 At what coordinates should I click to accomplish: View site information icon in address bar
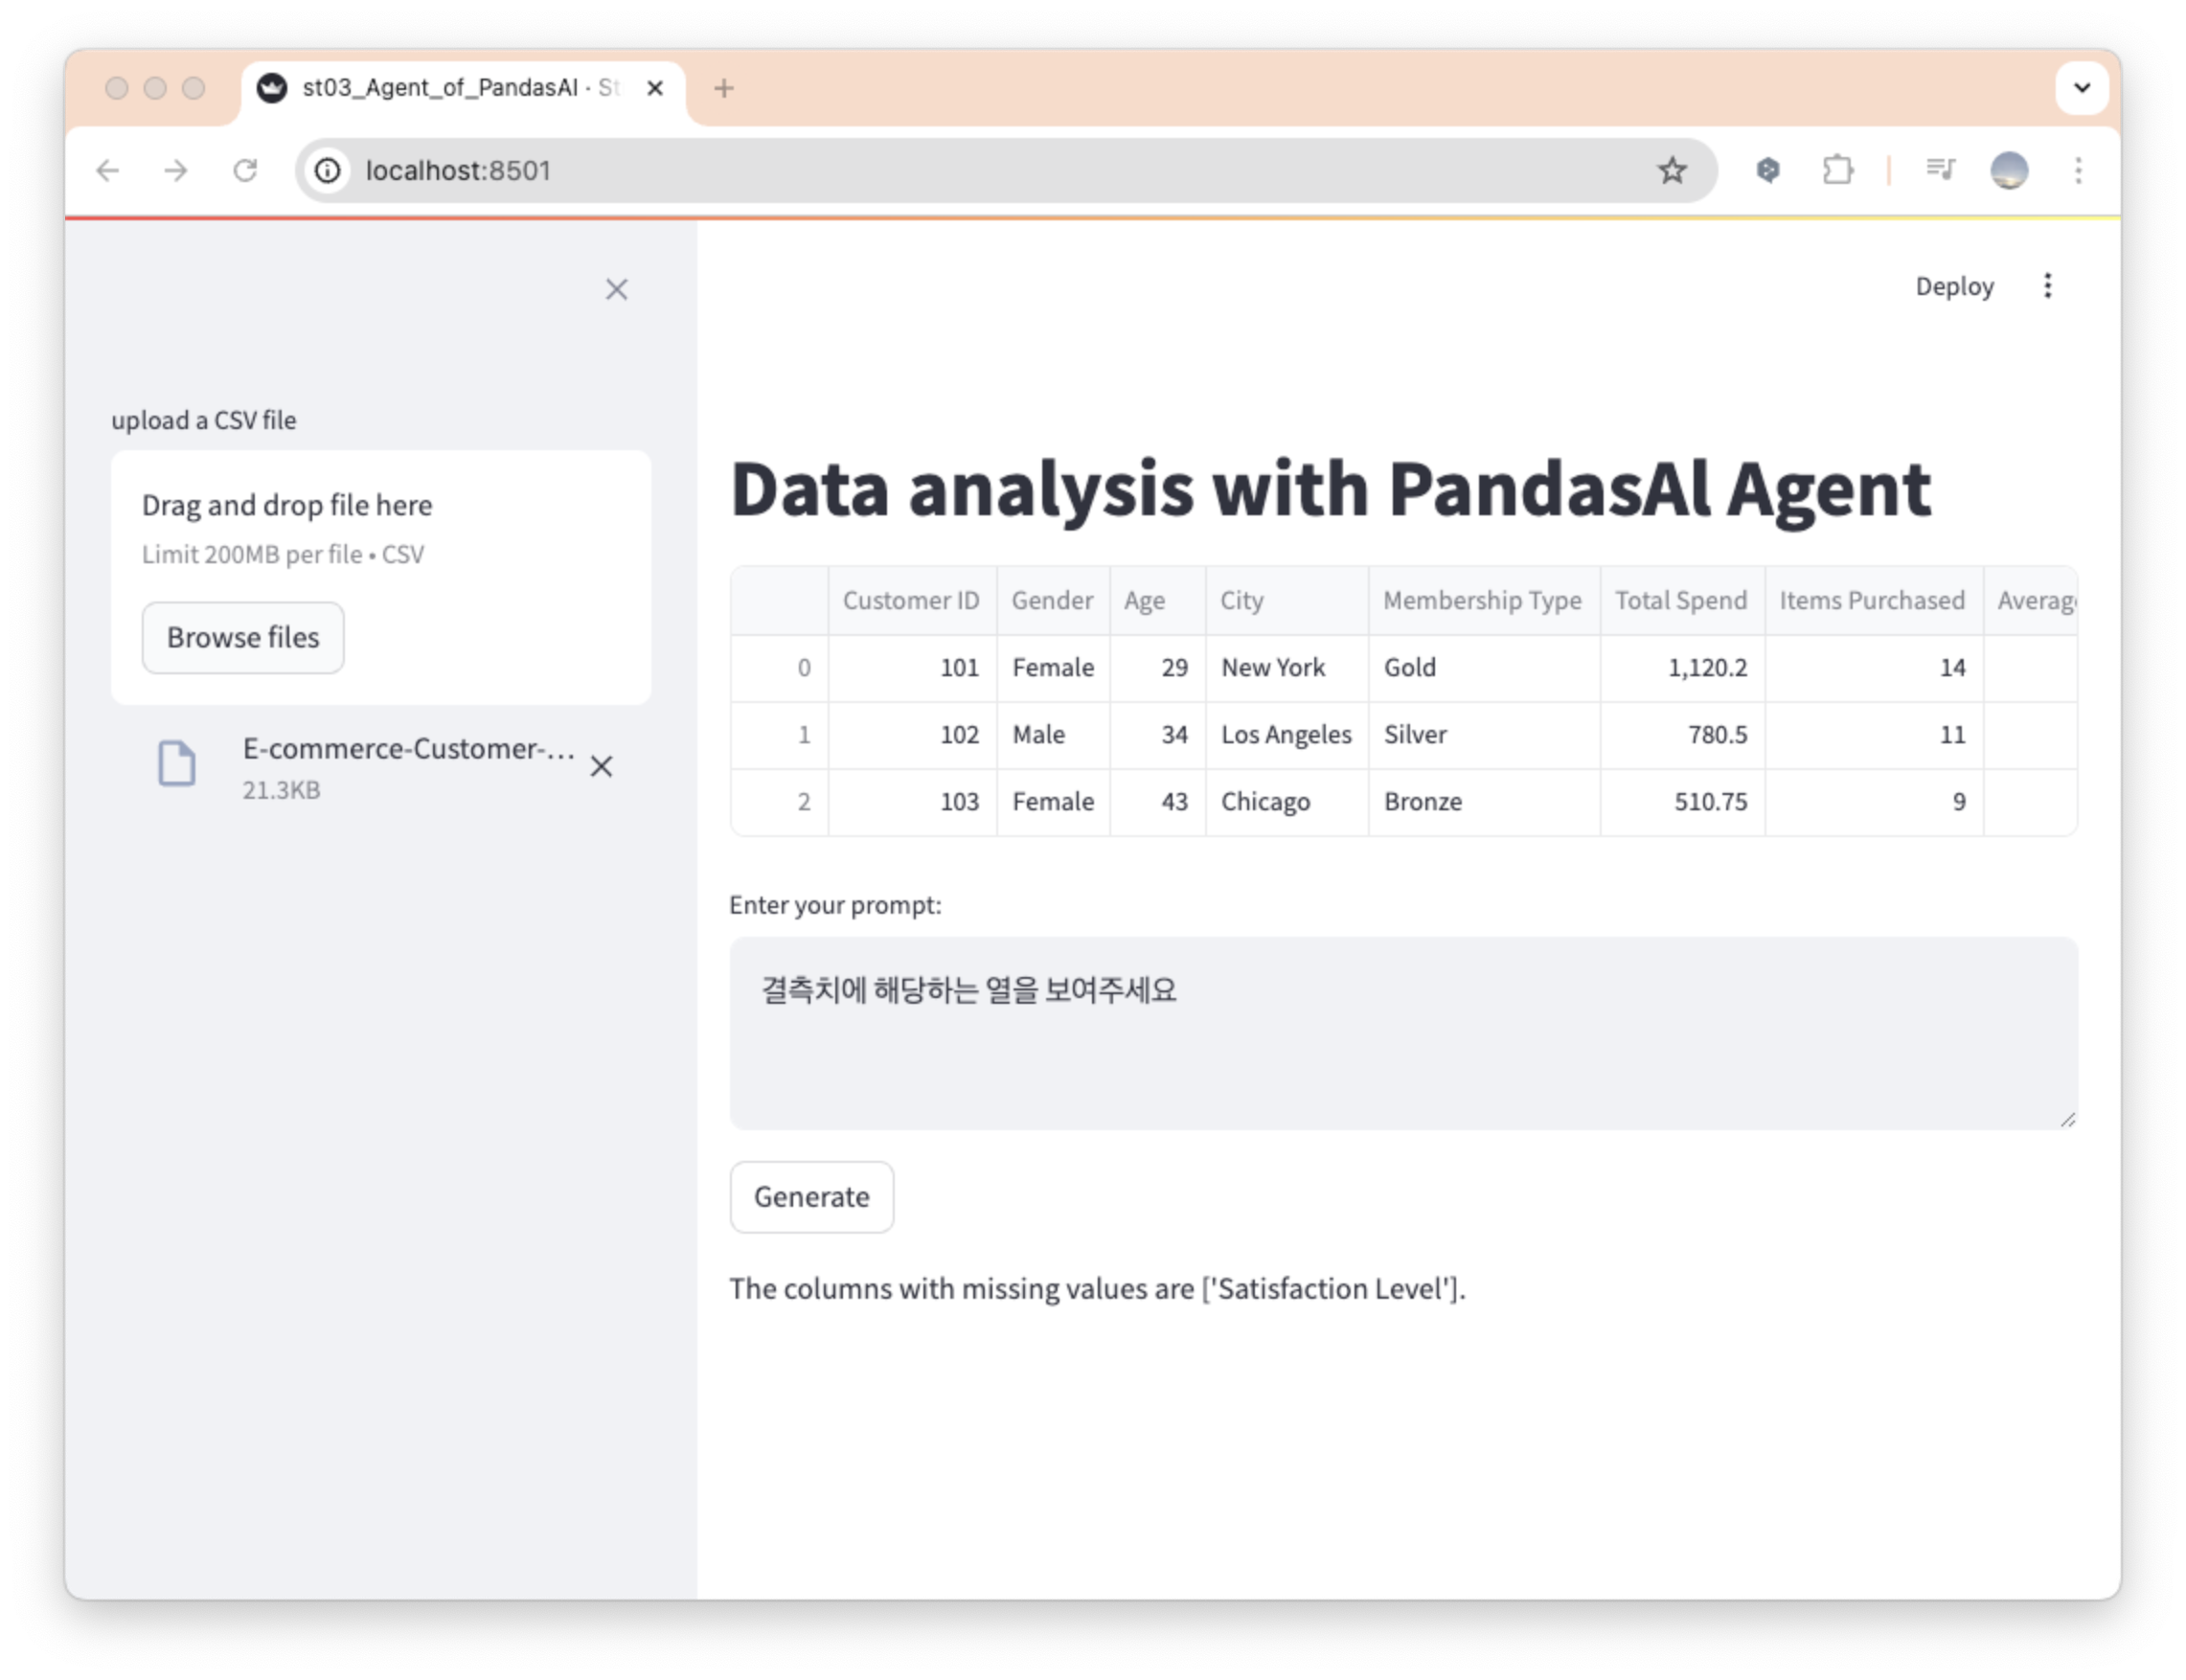[x=328, y=171]
